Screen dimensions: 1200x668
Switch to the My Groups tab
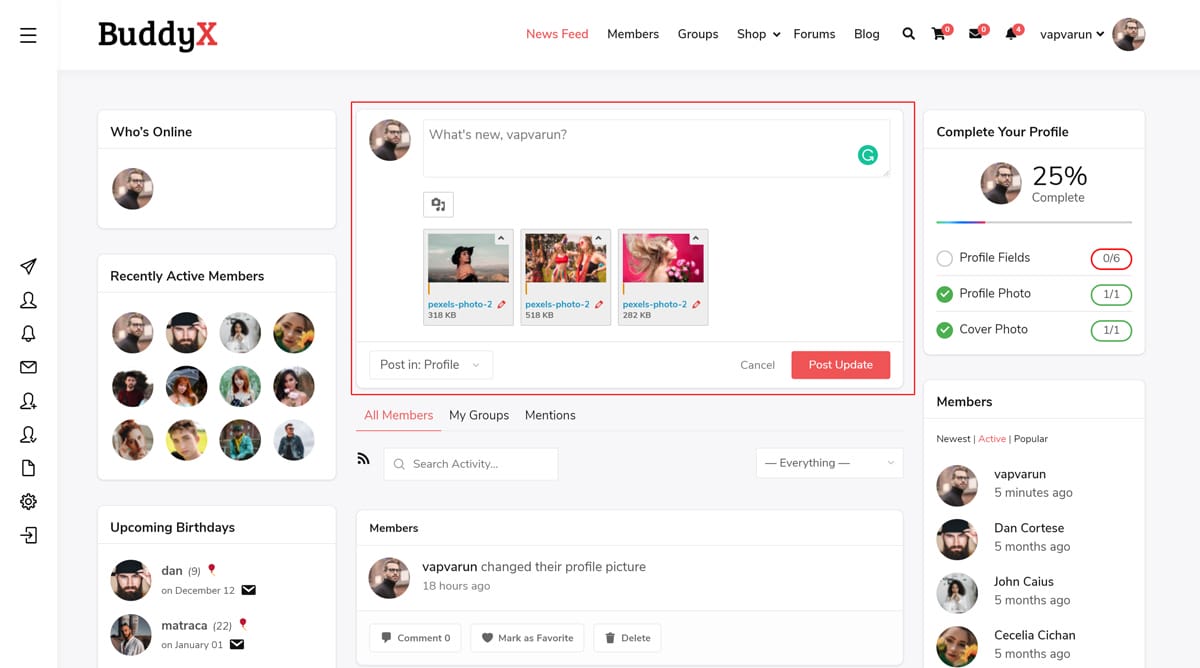(479, 415)
